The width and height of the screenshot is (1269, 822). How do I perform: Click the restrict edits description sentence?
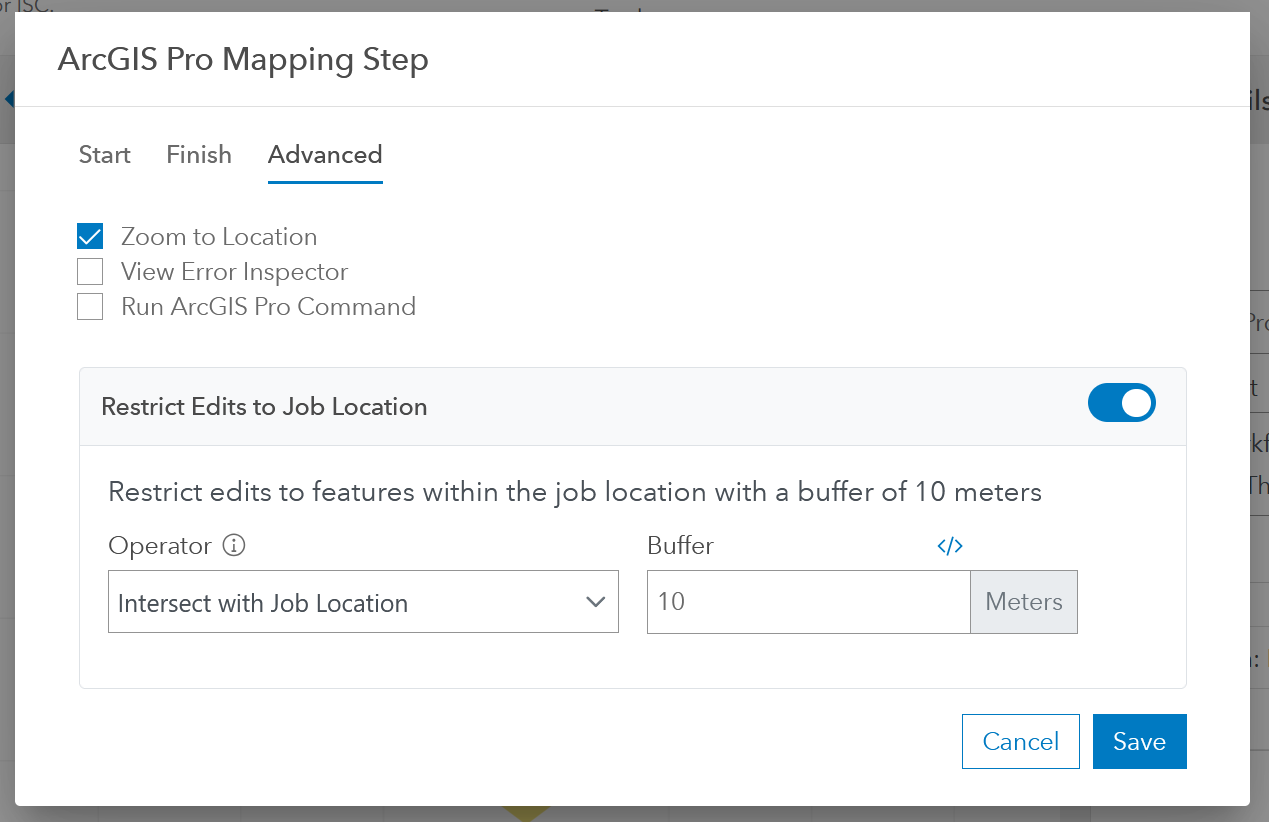[x=575, y=492]
